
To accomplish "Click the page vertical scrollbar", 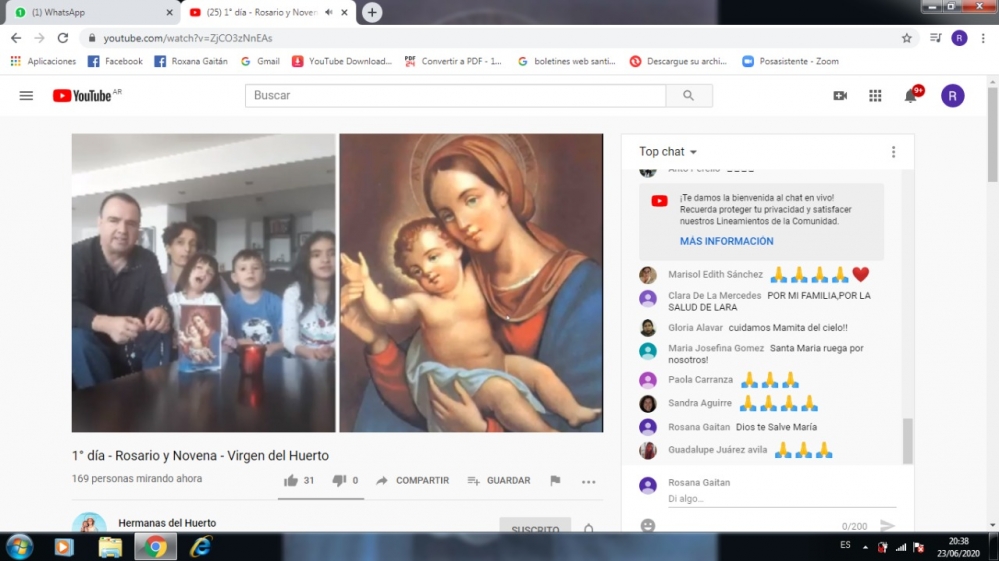I will point(993,134).
